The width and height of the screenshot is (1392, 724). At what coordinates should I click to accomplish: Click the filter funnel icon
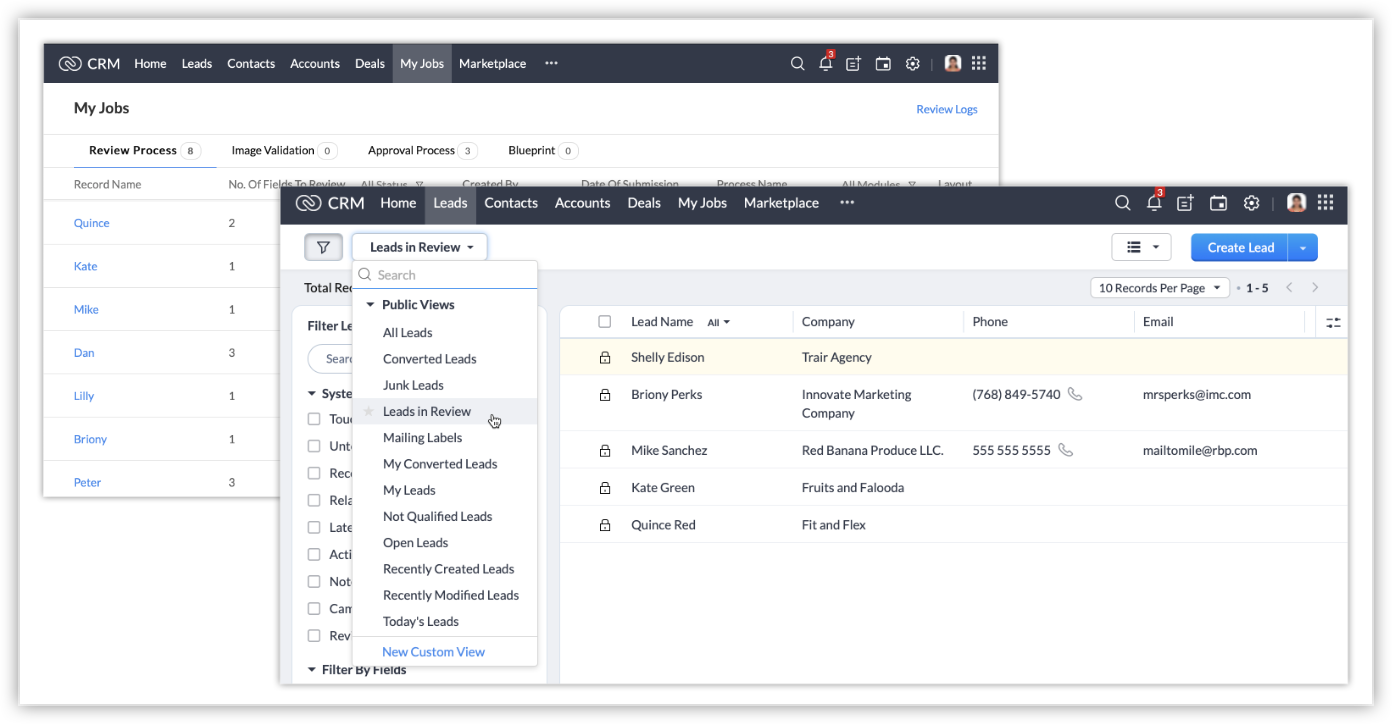323,247
